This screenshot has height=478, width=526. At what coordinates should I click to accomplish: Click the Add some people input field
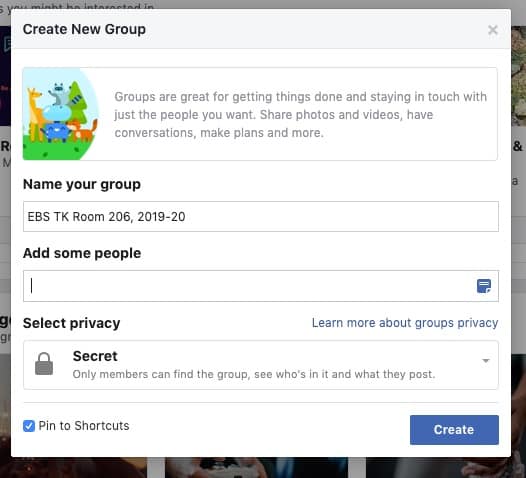(x=261, y=286)
